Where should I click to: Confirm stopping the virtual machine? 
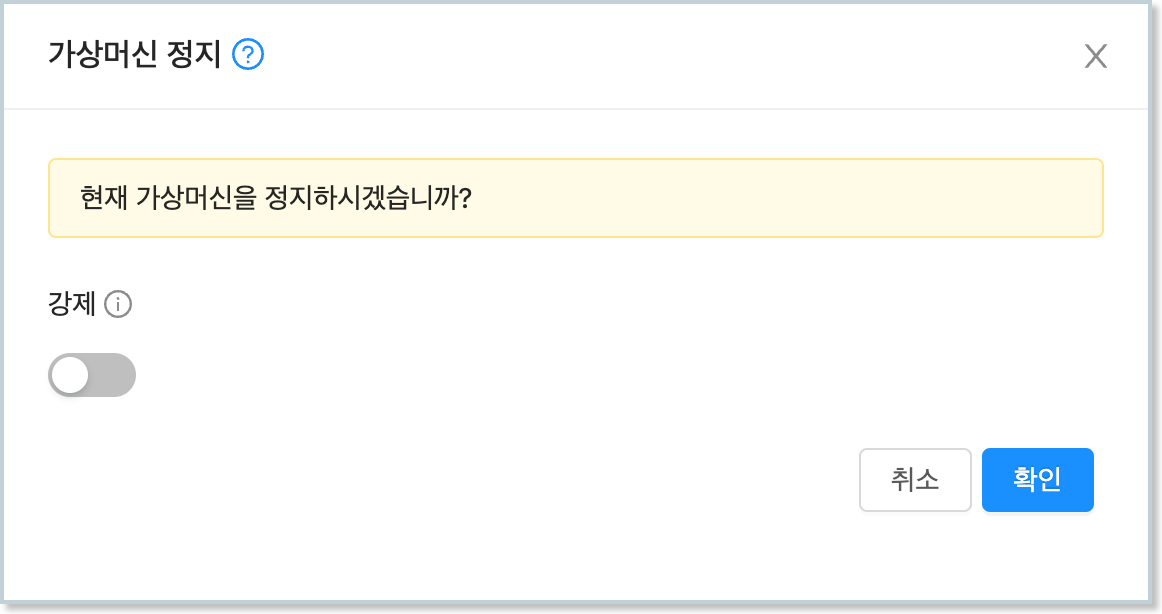[x=1038, y=480]
